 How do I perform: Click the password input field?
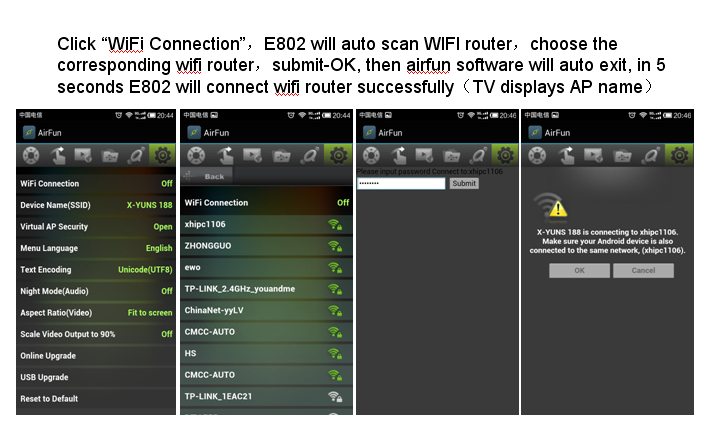(x=401, y=183)
